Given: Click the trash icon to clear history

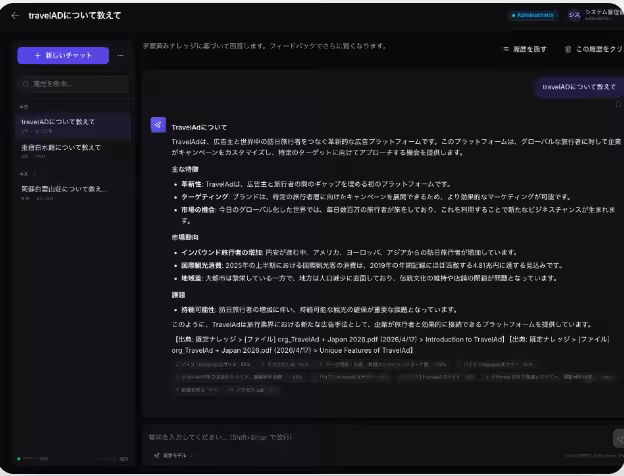Looking at the screenshot, I should click(x=568, y=49).
